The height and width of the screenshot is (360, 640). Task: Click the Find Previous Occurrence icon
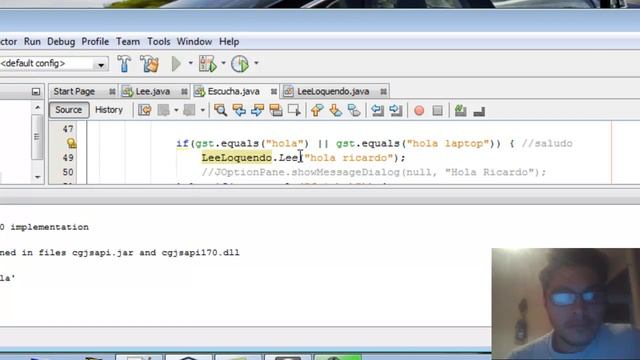[x=239, y=110]
